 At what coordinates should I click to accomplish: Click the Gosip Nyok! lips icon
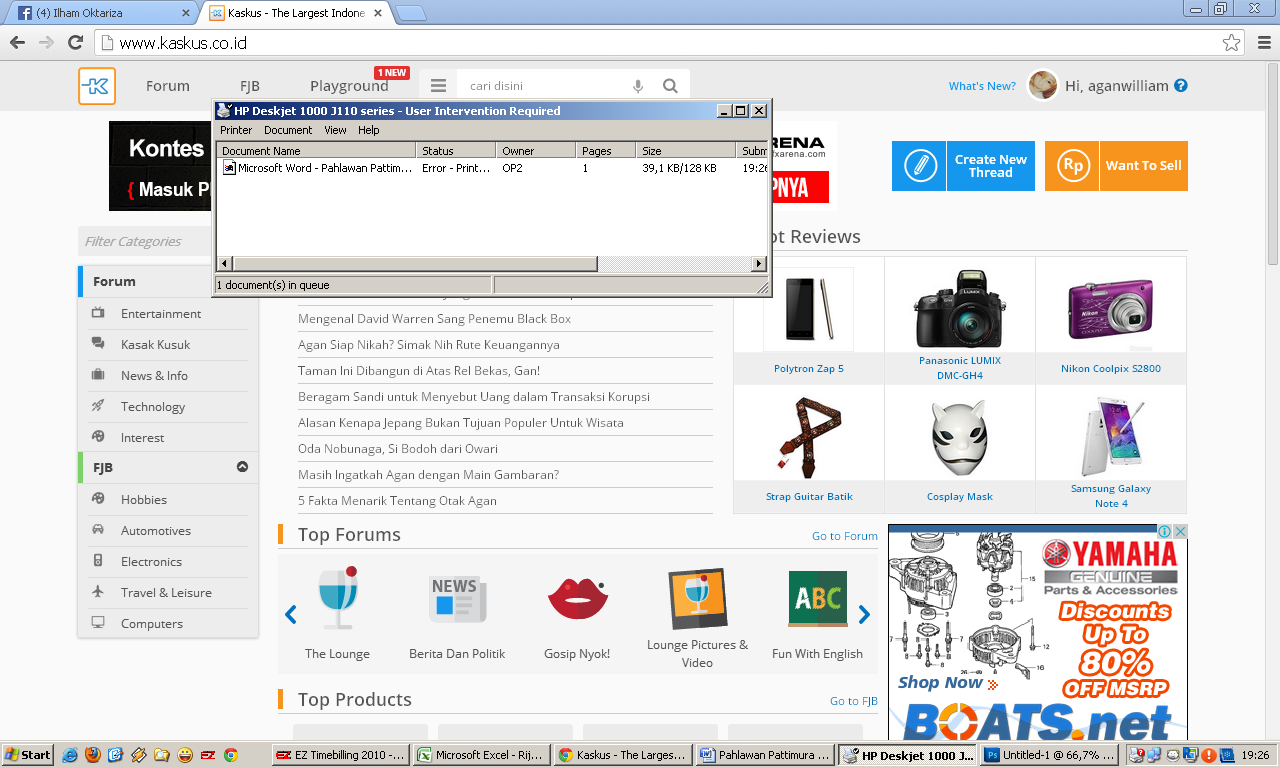[x=578, y=598]
